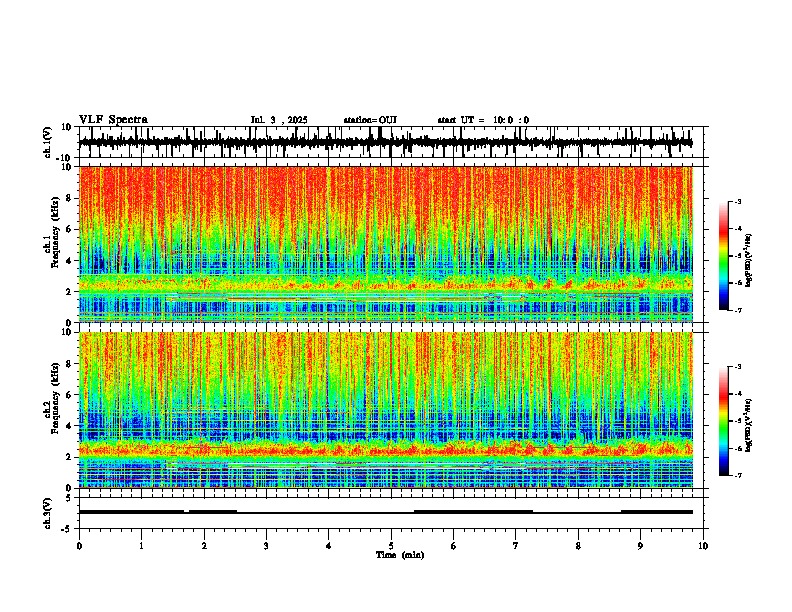The height and width of the screenshot is (612, 792).
Task: Click the "6" kHz tick on ch.1 frequency axis
Action: (x=69, y=229)
